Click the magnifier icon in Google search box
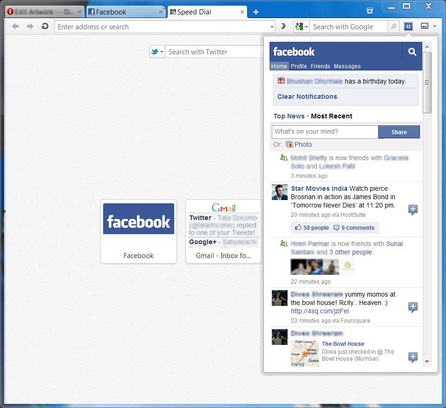The height and width of the screenshot is (408, 446). click(394, 26)
